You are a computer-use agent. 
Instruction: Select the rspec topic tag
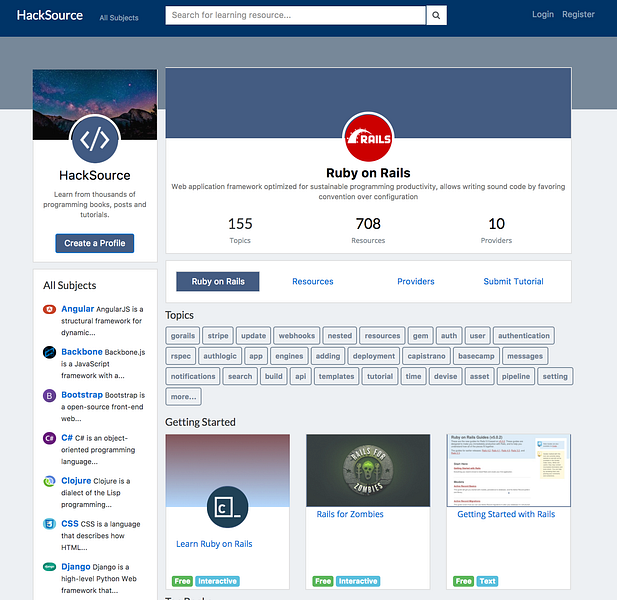pyautogui.click(x=181, y=356)
